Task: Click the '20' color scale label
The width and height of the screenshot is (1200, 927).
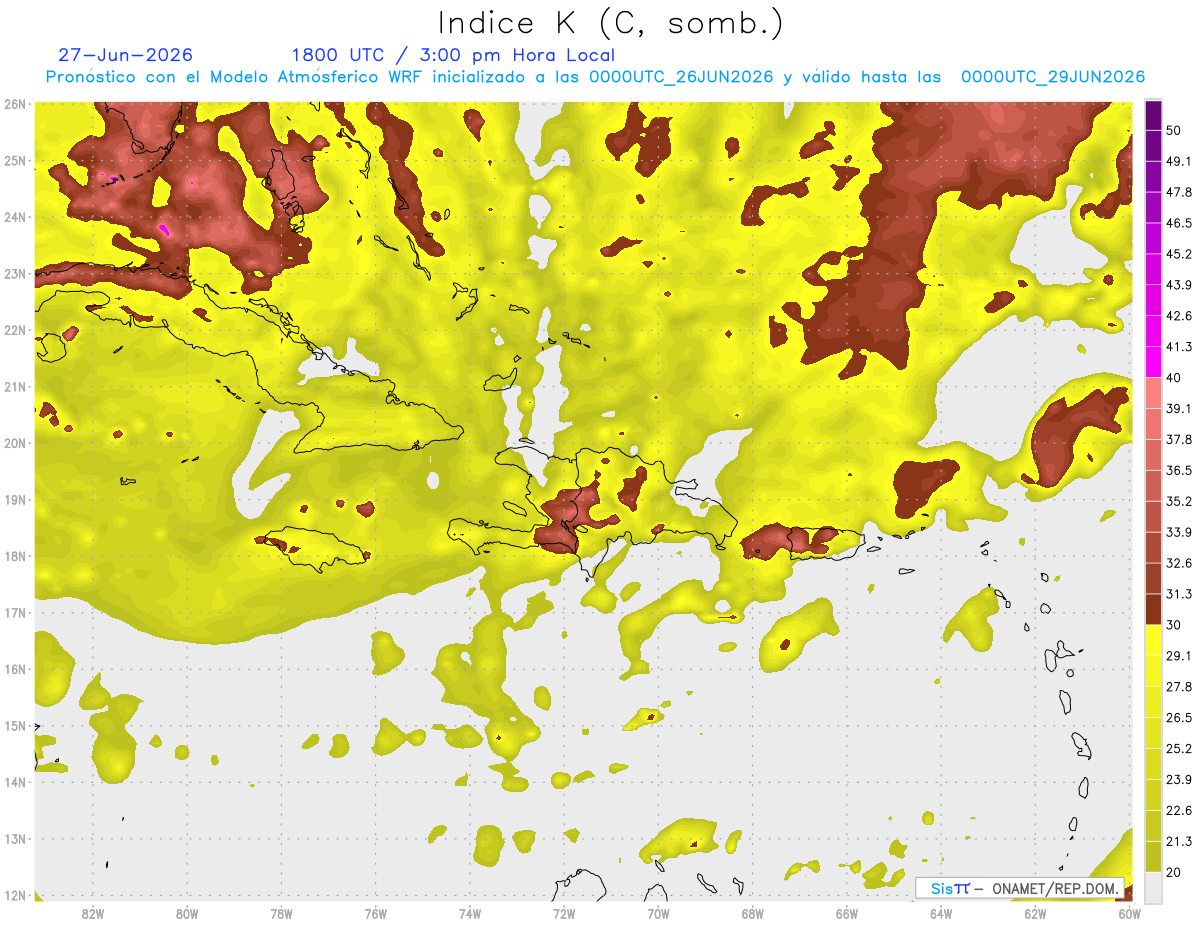Action: [1175, 872]
